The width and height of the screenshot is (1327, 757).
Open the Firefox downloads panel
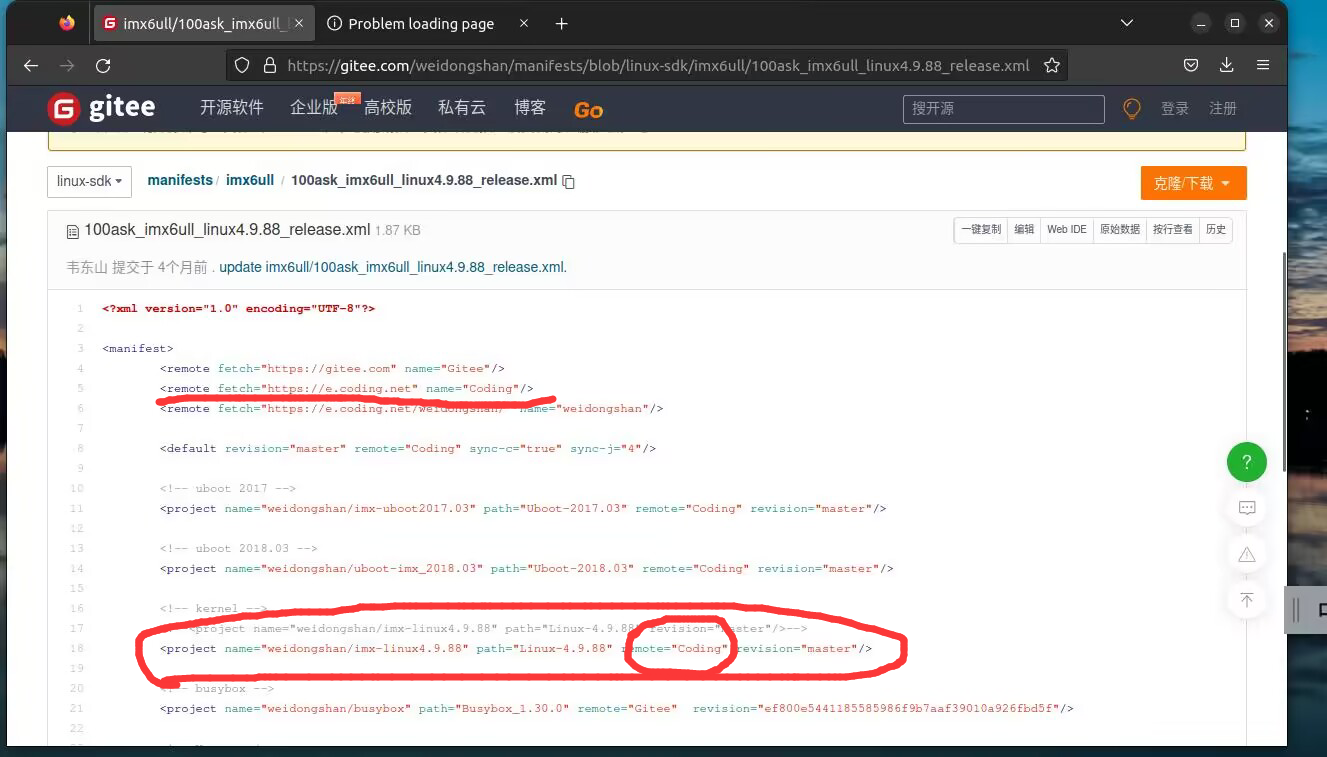(1227, 66)
